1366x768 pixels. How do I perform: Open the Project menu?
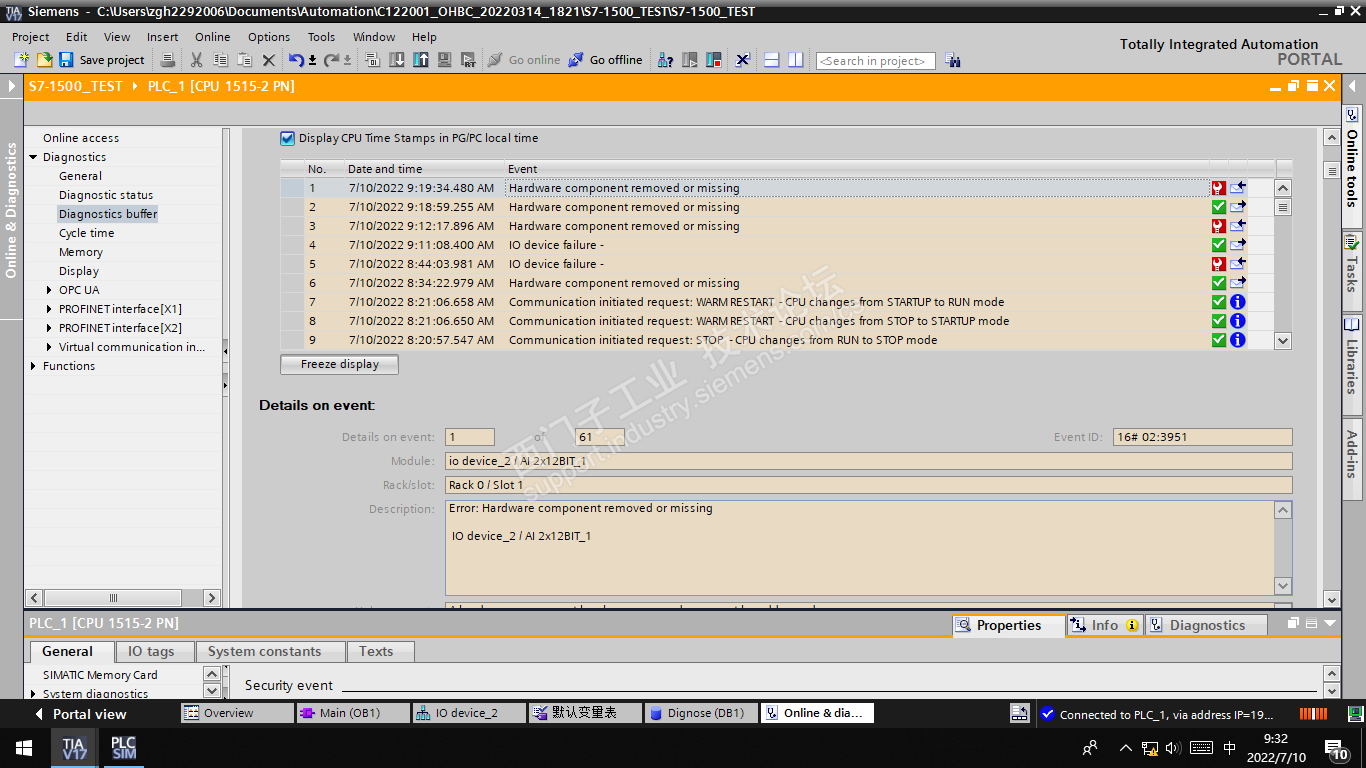click(x=30, y=37)
